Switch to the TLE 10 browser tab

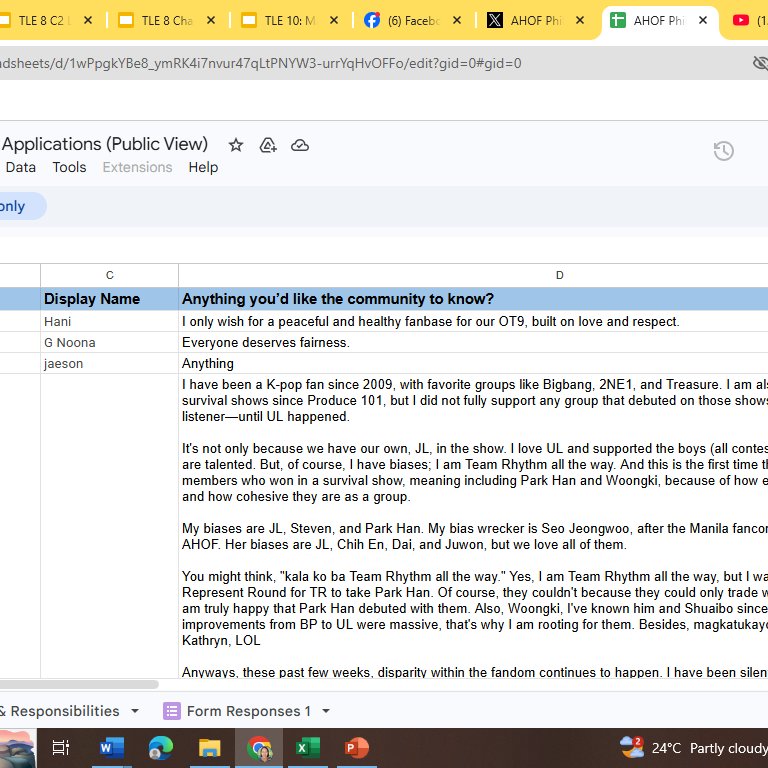288,21
